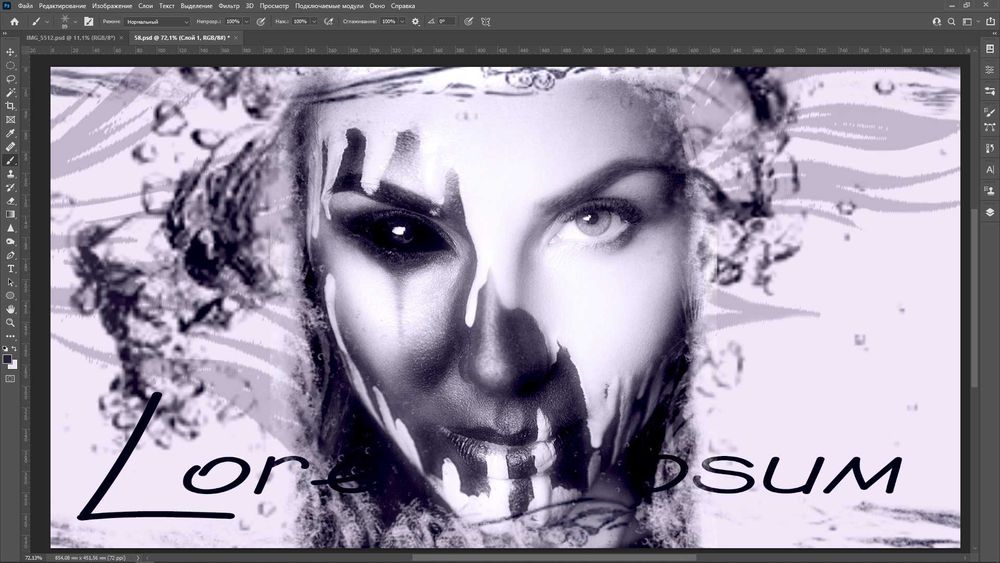Select the Elliptical Marquee tool
1000x563 pixels.
click(10, 65)
